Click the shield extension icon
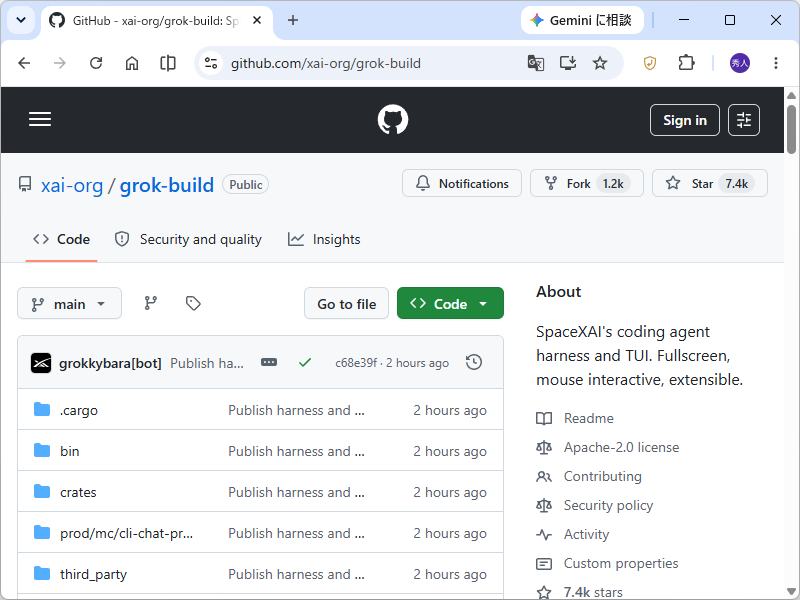 649,63
